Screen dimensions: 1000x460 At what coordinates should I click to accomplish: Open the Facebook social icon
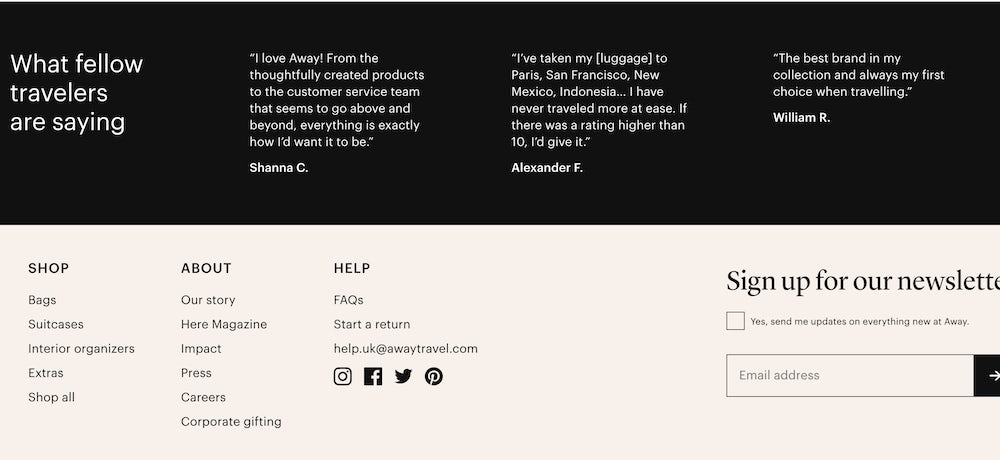coord(373,376)
